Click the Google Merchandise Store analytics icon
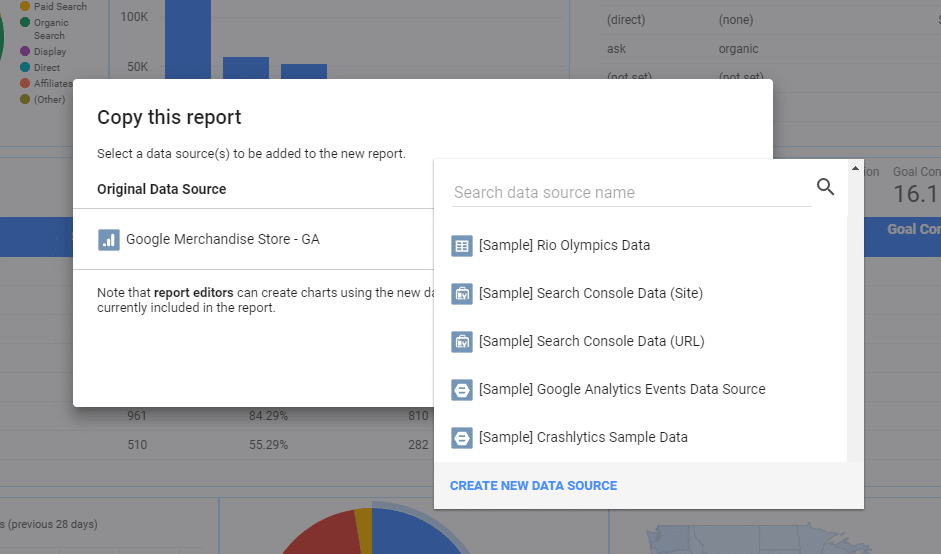 tap(109, 239)
